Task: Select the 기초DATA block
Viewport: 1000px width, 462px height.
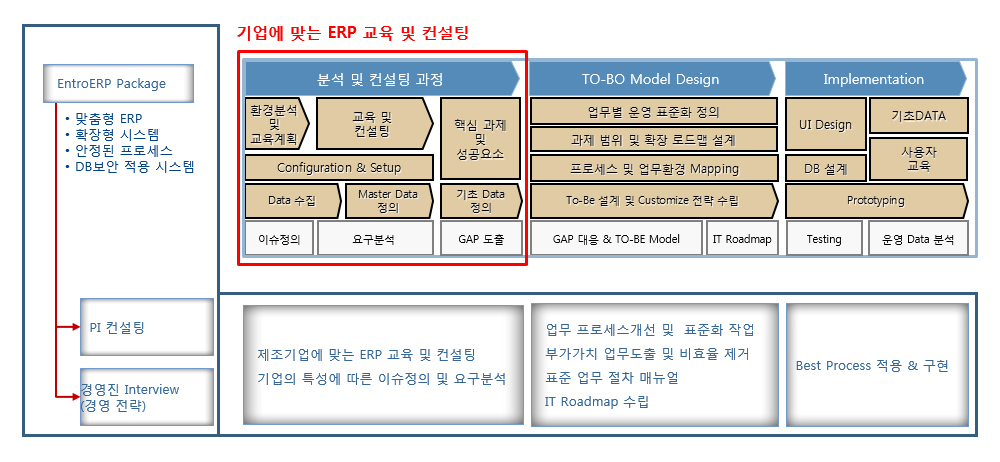Action: click(x=919, y=115)
